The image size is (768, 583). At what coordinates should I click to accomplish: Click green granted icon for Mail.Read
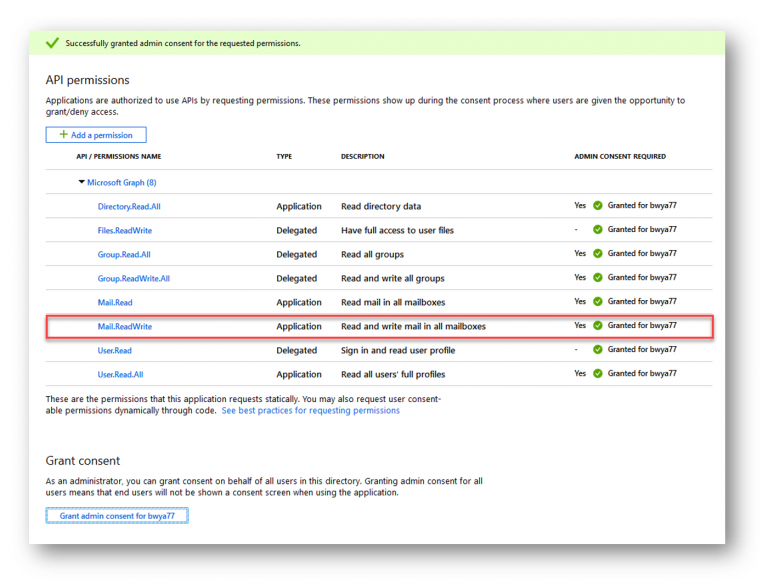coord(598,301)
